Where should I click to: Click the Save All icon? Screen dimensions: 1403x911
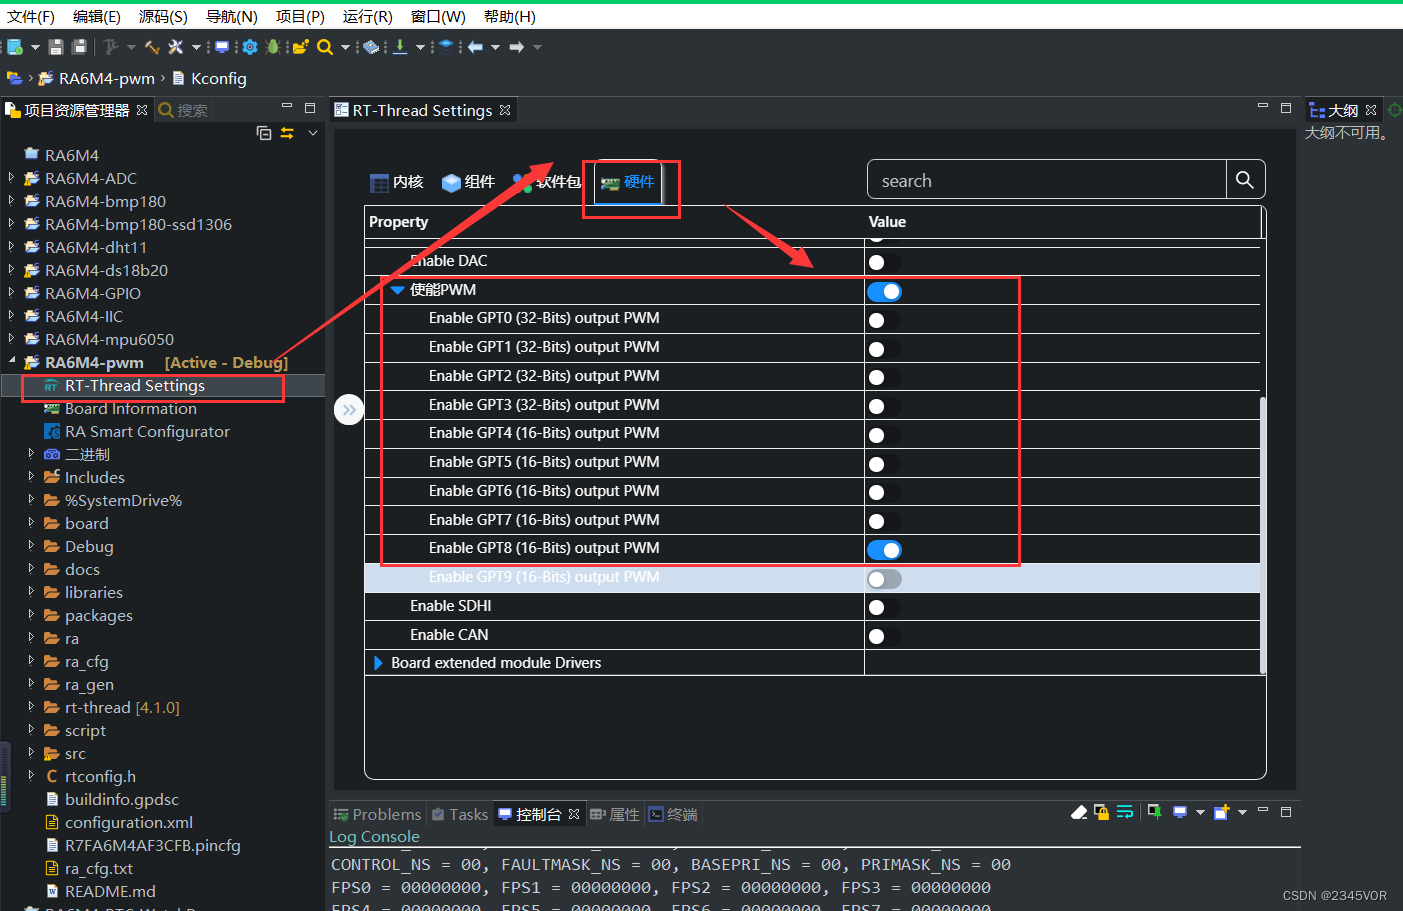coord(80,47)
